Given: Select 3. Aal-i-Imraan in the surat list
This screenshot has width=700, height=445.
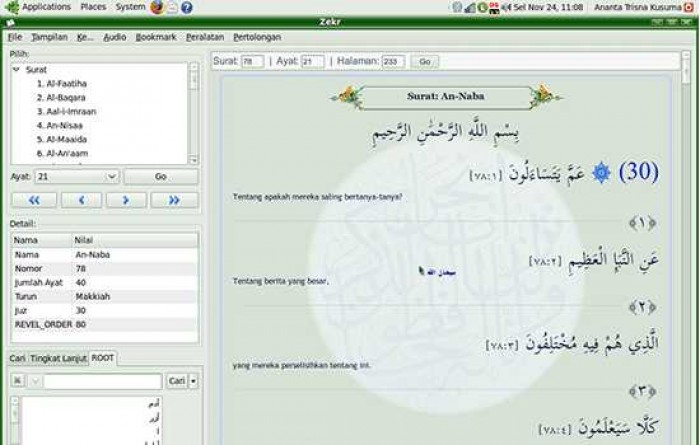Looking at the screenshot, I should pos(66,111).
